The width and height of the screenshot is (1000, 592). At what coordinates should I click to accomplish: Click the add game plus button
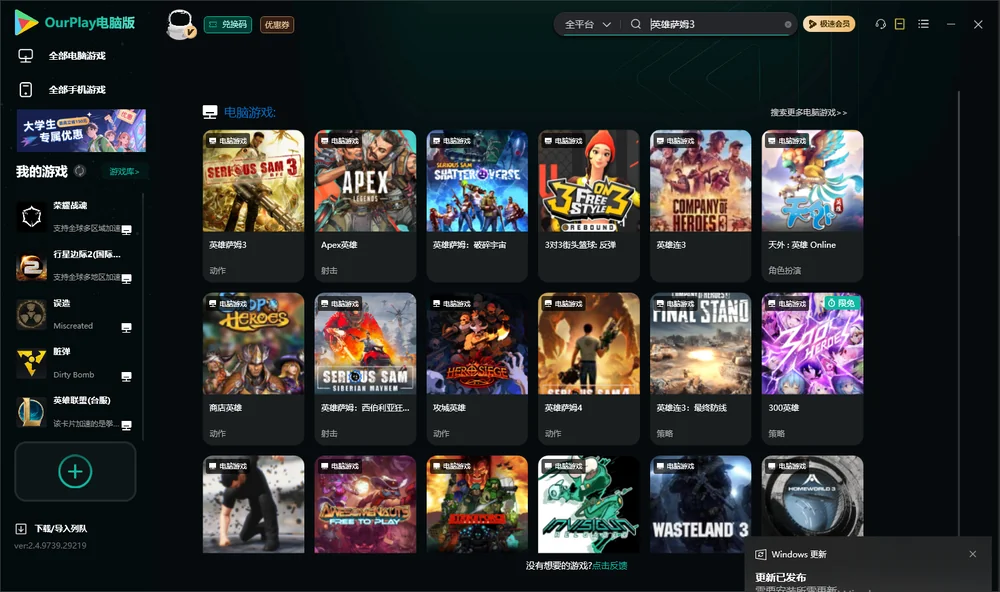pos(75,471)
